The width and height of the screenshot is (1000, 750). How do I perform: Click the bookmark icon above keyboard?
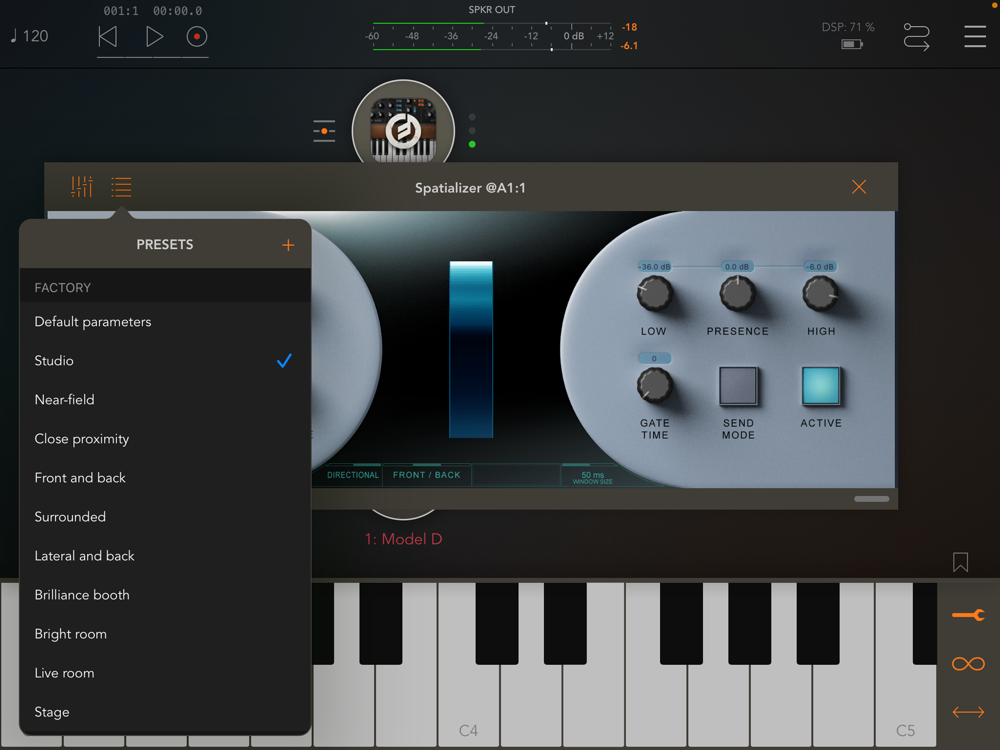click(x=960, y=562)
